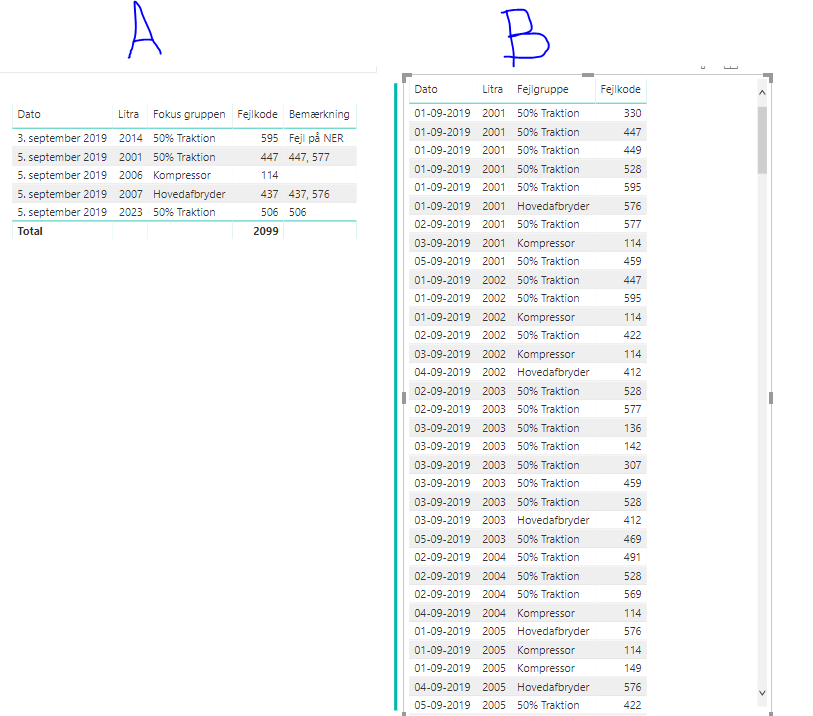Click scroll down arrow in table B

point(762,693)
